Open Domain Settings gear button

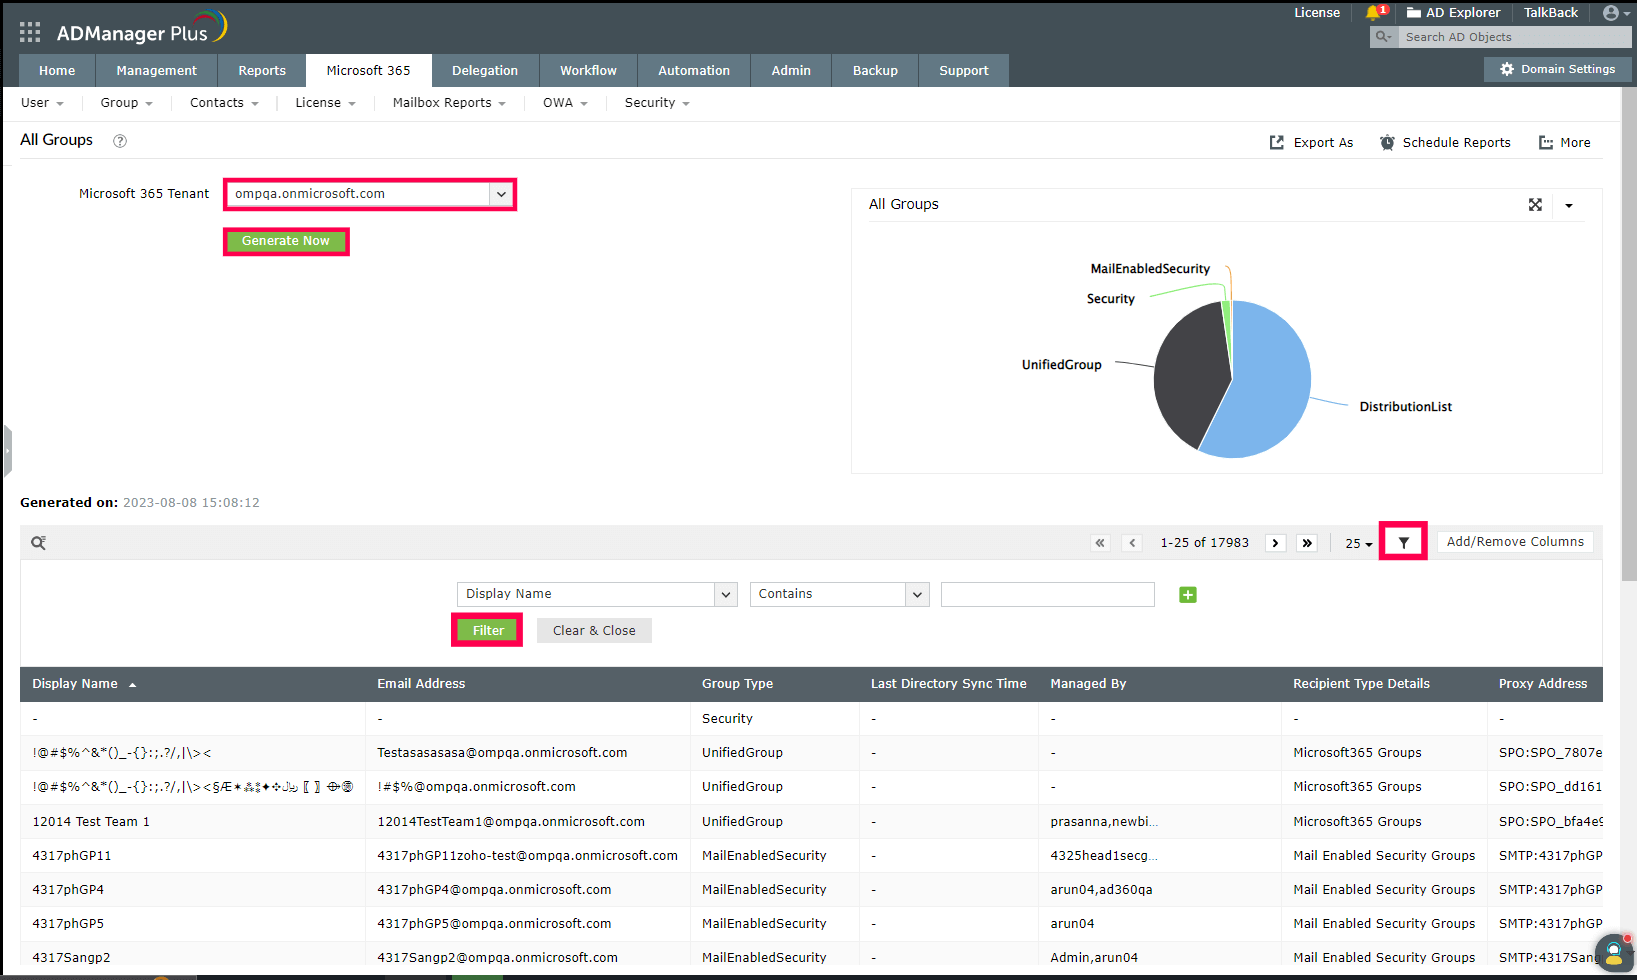[x=1558, y=69]
